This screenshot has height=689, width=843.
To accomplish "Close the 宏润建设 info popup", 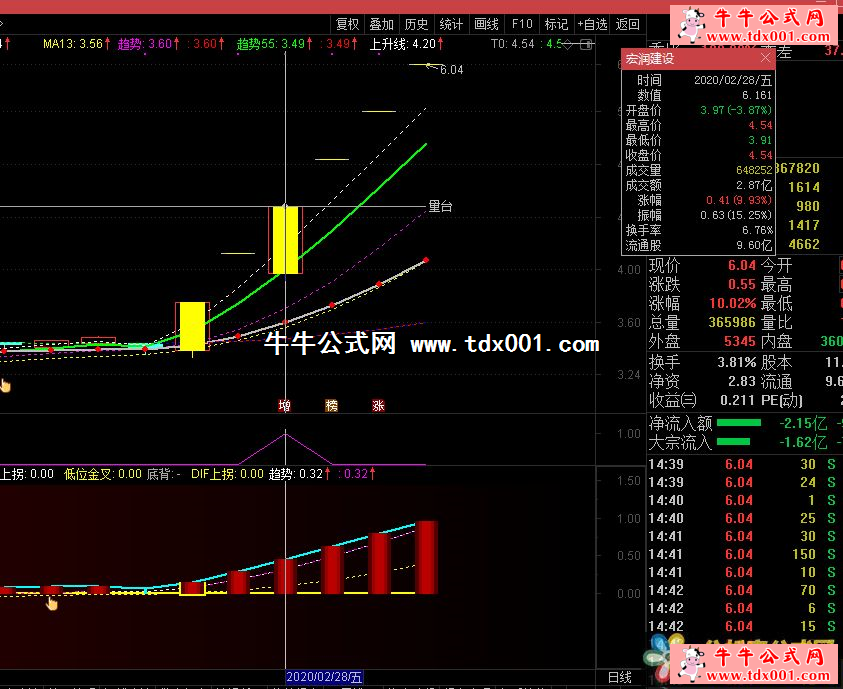I will pyautogui.click(x=765, y=58).
